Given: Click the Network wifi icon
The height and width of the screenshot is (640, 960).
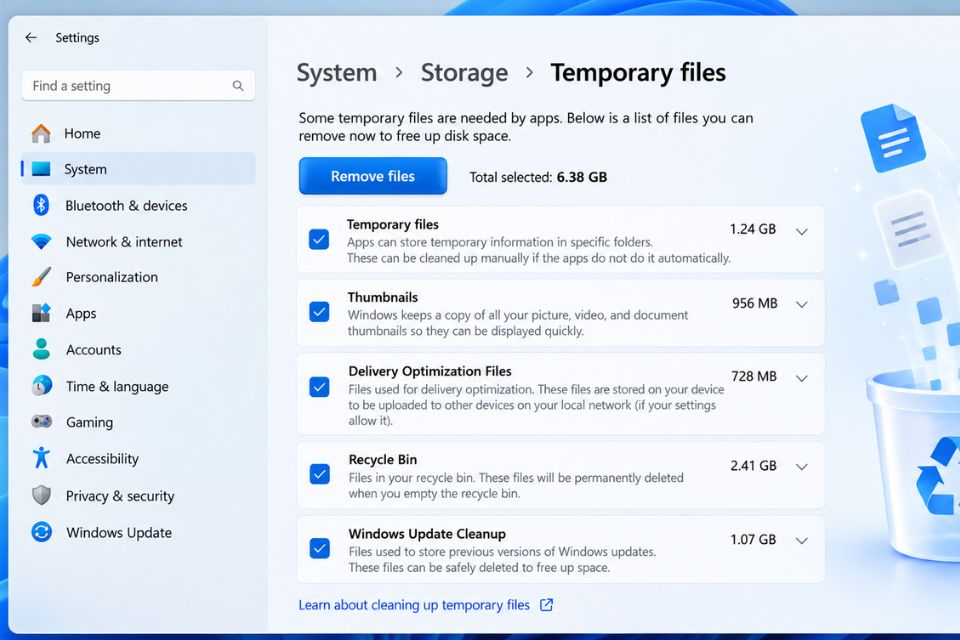Looking at the screenshot, I should 41,241.
